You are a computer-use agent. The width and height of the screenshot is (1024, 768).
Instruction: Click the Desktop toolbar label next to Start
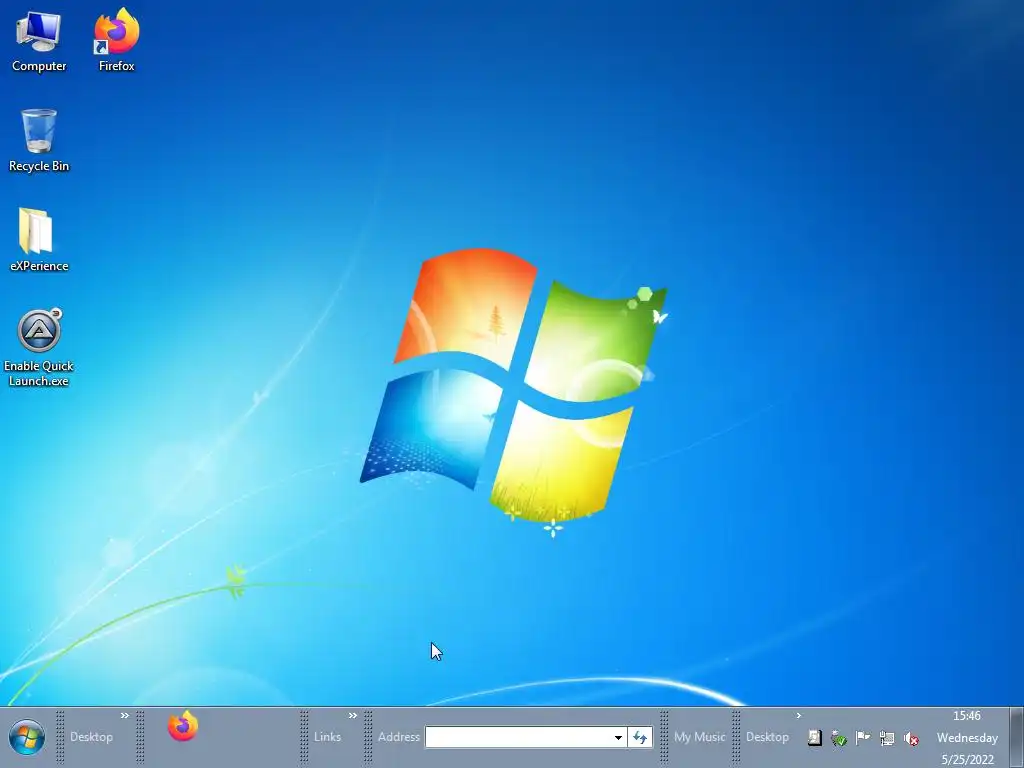click(91, 737)
